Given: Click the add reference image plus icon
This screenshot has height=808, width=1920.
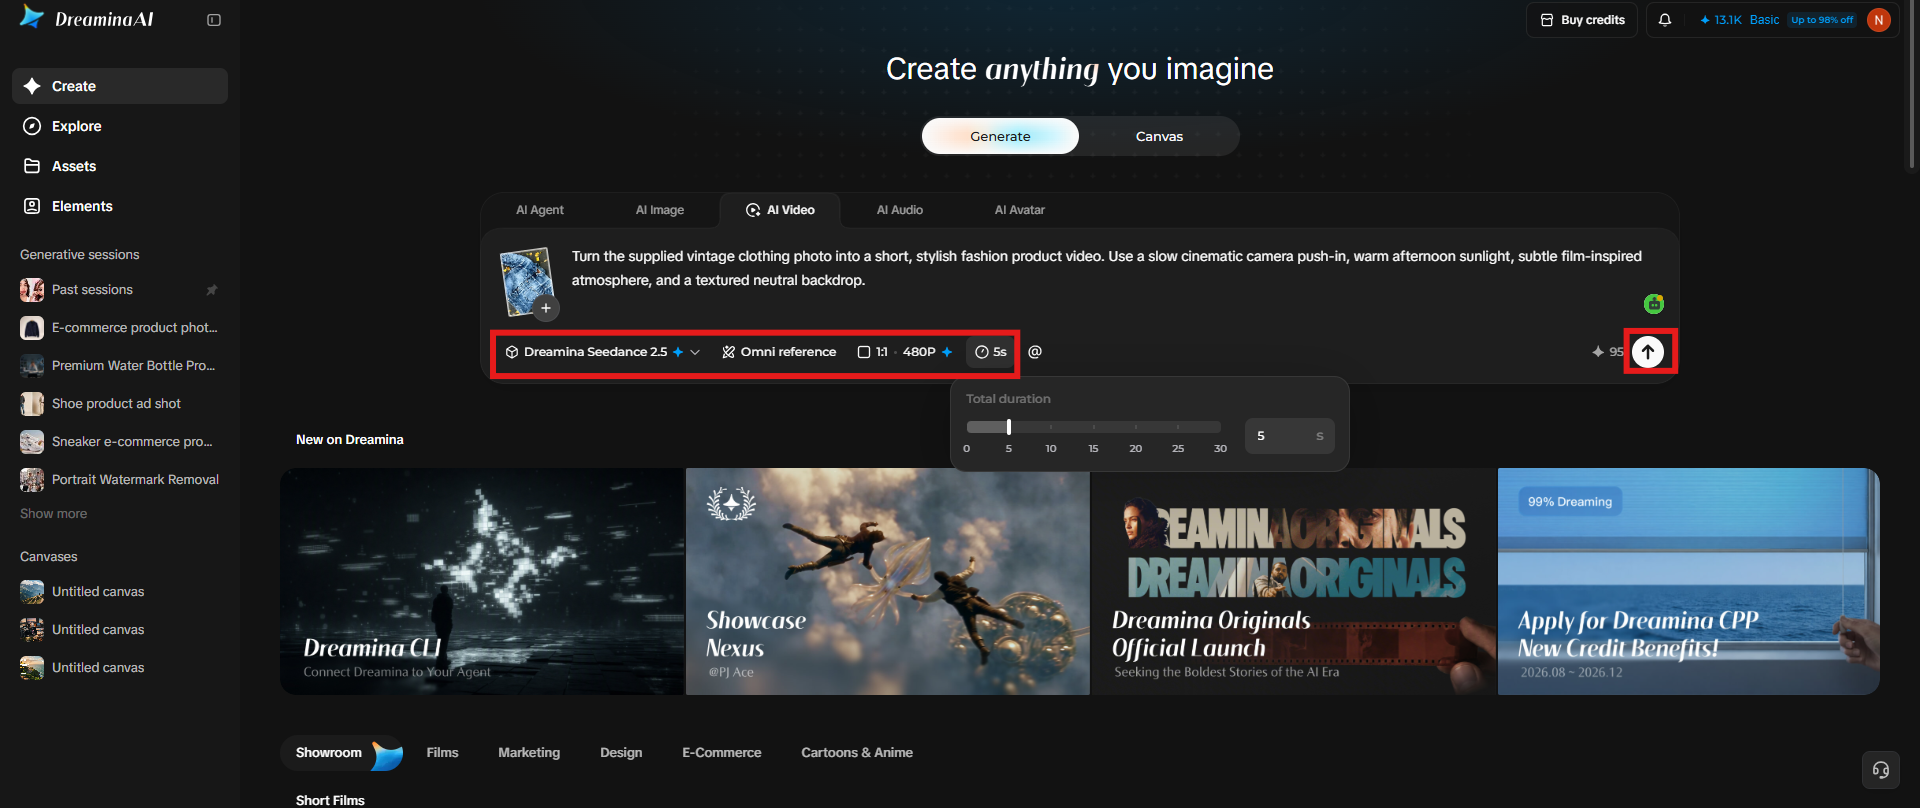Looking at the screenshot, I should point(546,308).
